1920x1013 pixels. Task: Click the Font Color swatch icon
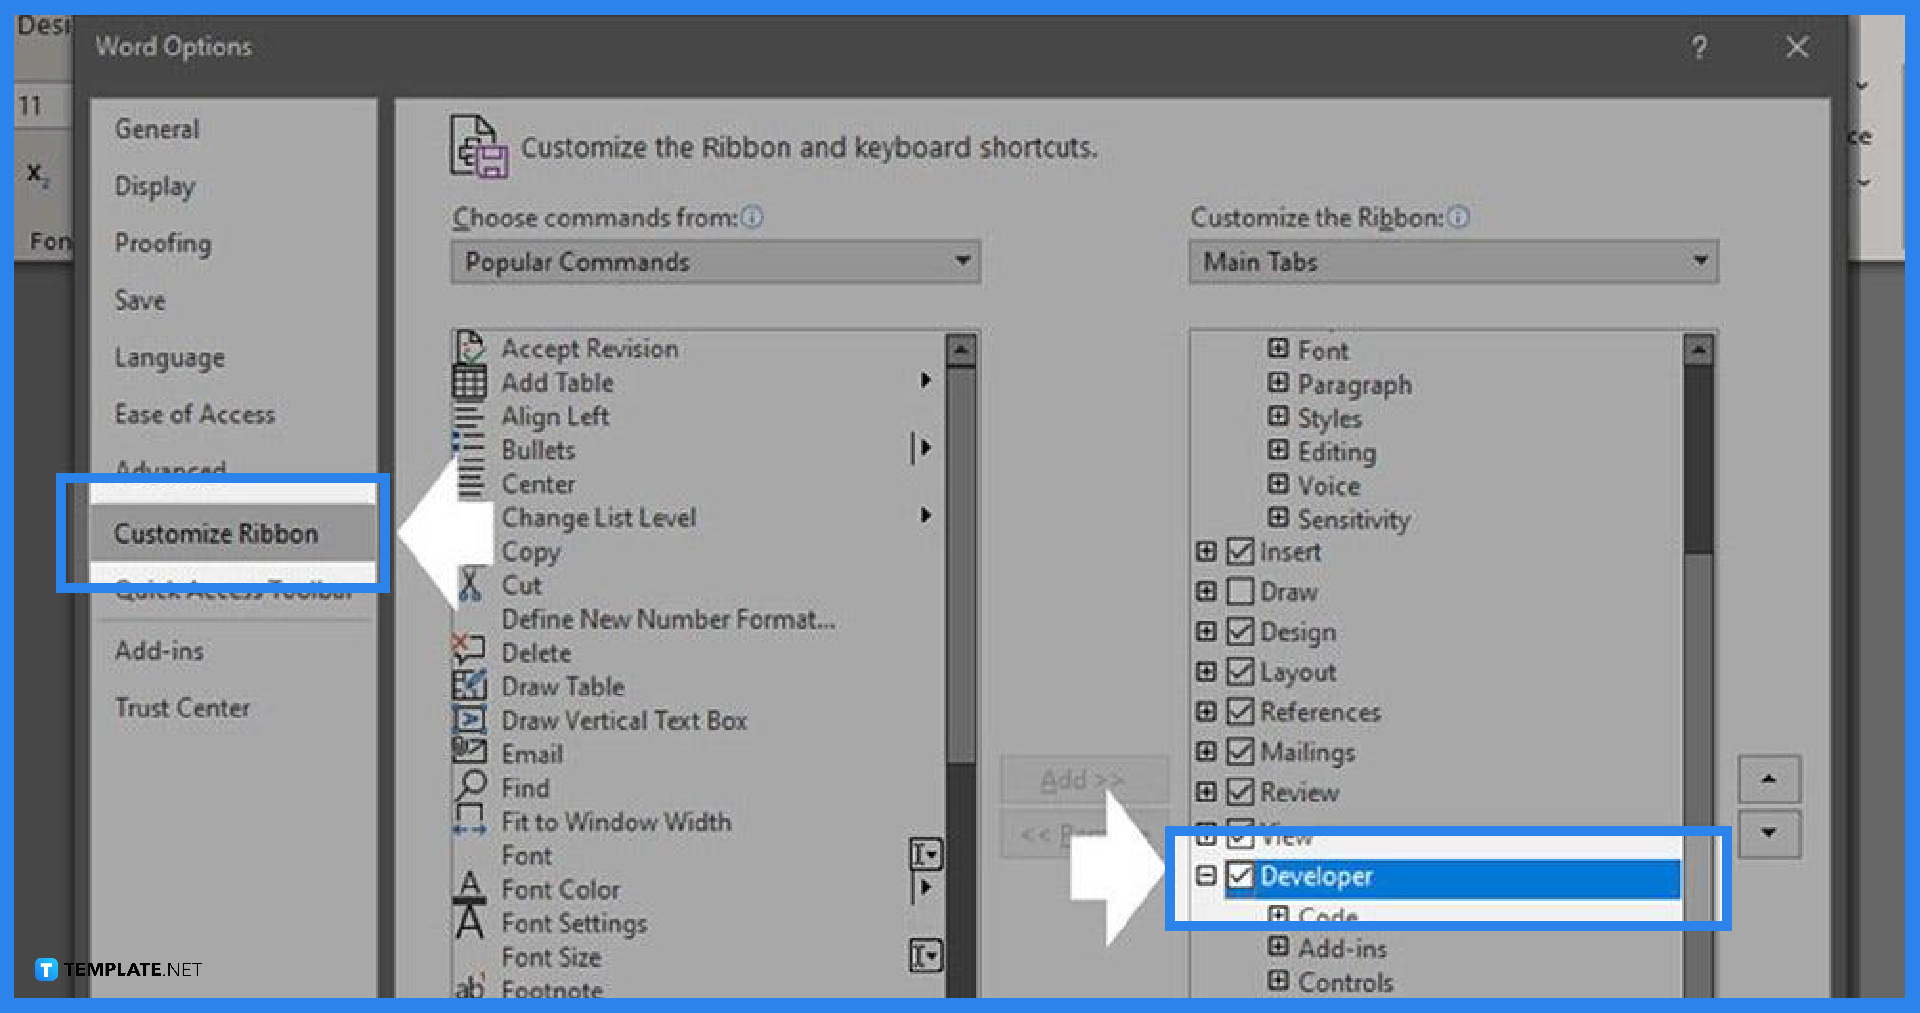coord(470,888)
